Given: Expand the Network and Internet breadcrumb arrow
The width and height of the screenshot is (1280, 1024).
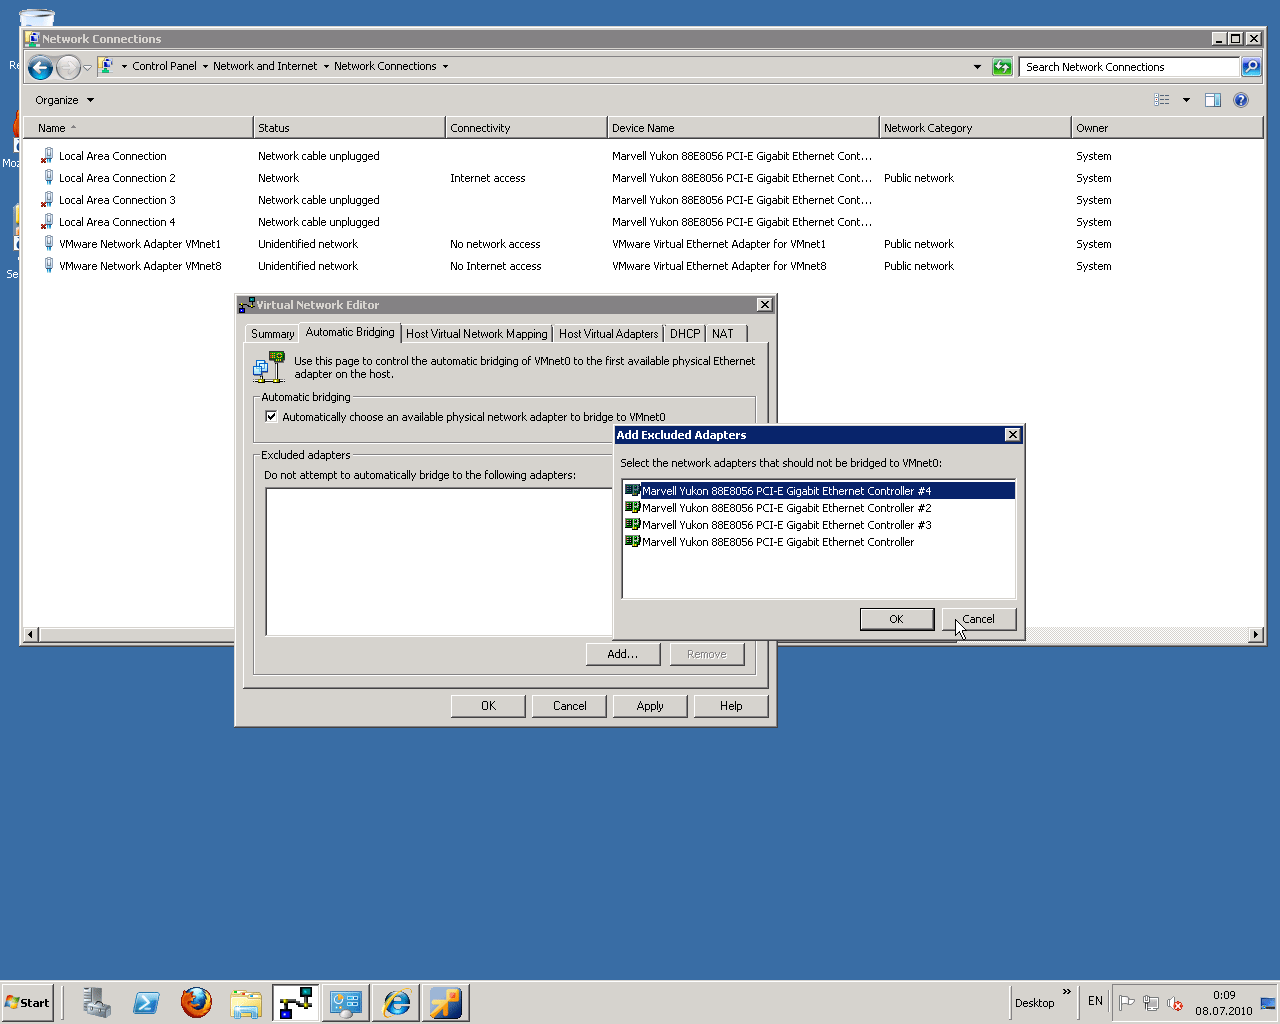Looking at the screenshot, I should coord(326,67).
